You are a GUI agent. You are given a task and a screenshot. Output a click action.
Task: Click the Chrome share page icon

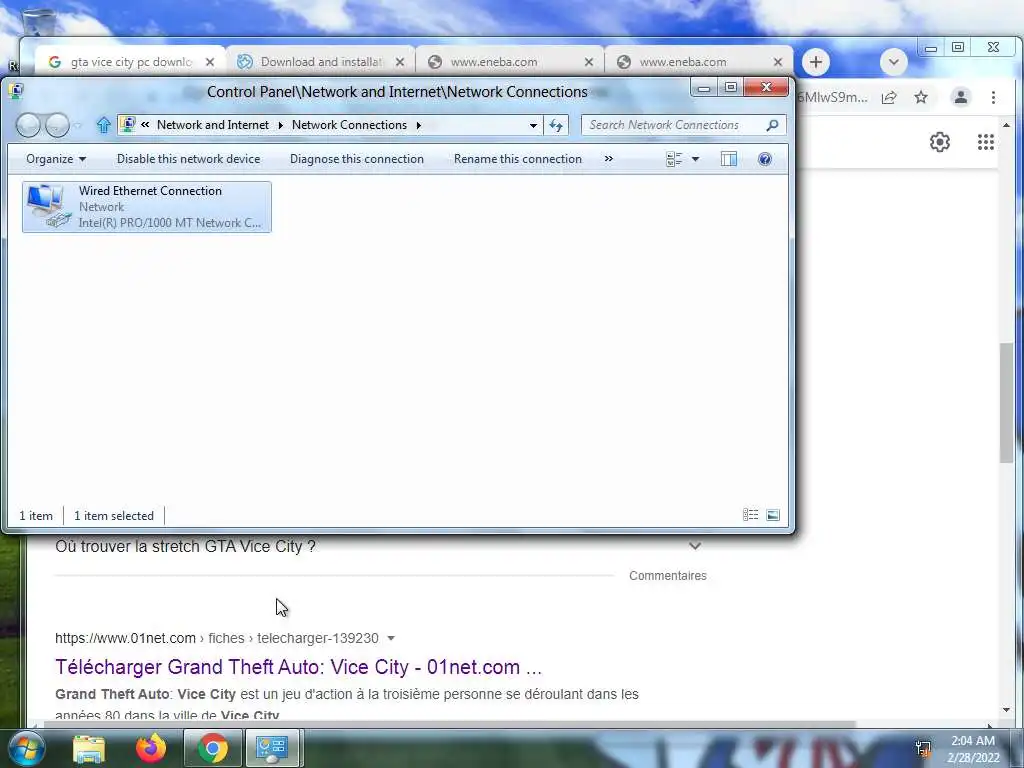pyautogui.click(x=889, y=97)
